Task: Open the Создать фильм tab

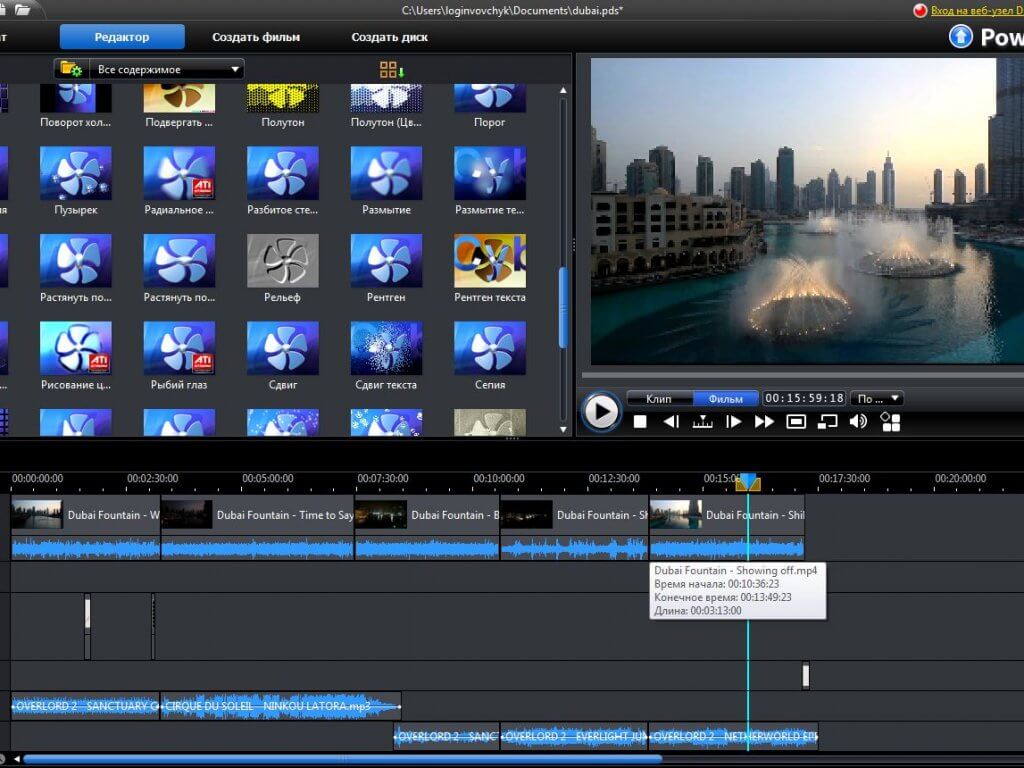Action: (x=256, y=37)
